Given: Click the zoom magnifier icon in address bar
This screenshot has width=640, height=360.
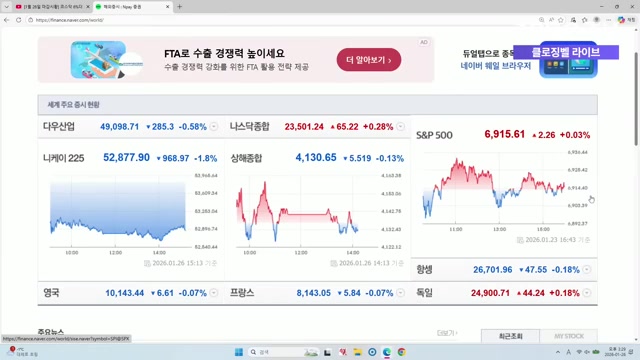Looking at the screenshot, I should pyautogui.click(x=541, y=20).
